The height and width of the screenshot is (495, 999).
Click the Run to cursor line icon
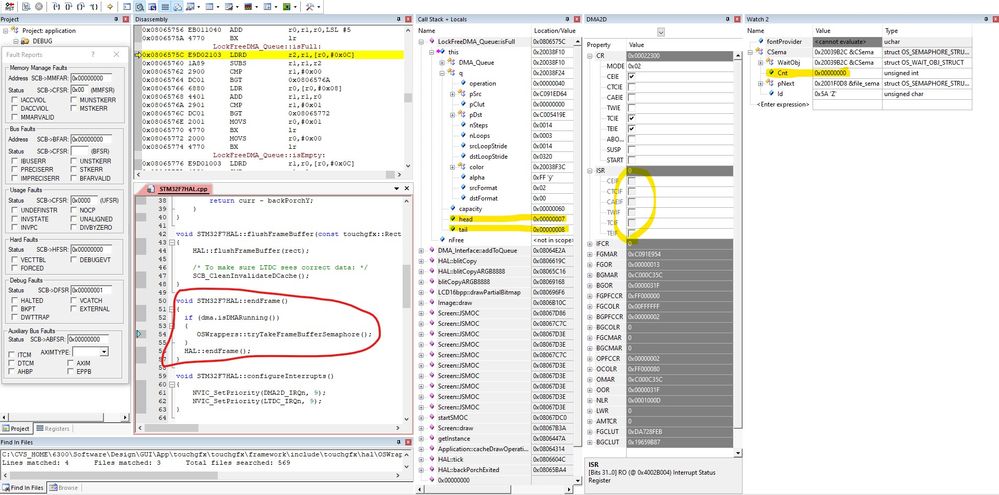[x=94, y=6]
